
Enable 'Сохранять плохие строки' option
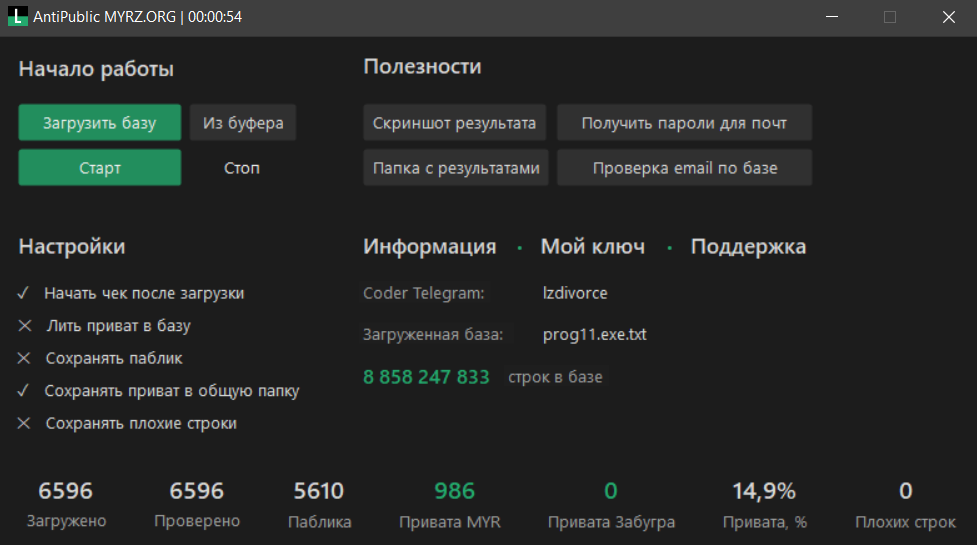(x=24, y=423)
